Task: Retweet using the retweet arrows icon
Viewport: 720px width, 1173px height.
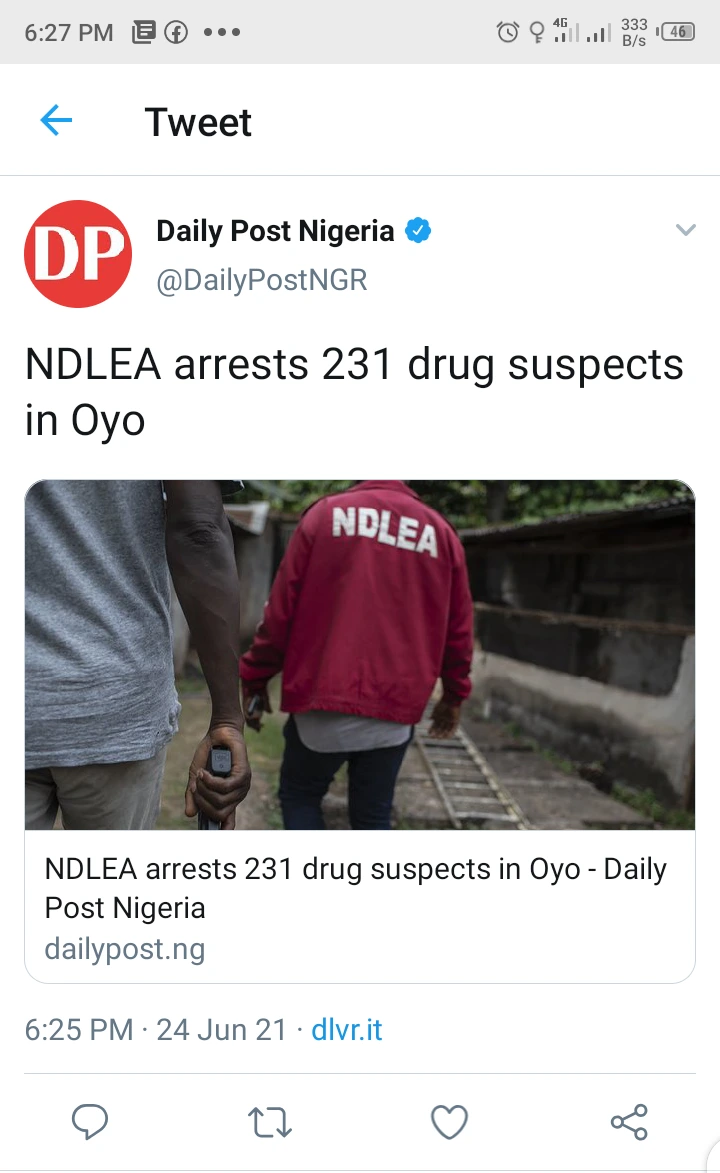Action: point(269,1122)
